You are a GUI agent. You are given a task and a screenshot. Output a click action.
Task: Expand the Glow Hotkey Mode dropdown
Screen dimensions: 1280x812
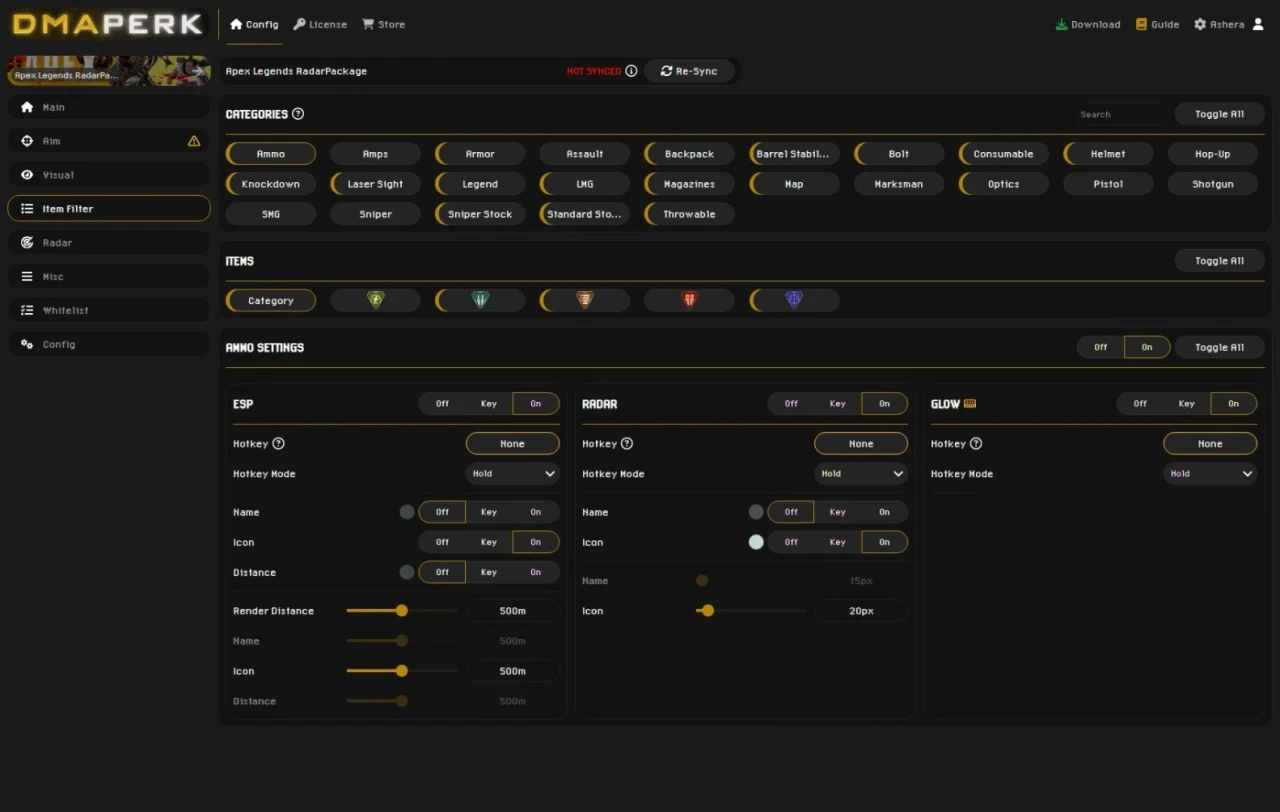click(1210, 473)
